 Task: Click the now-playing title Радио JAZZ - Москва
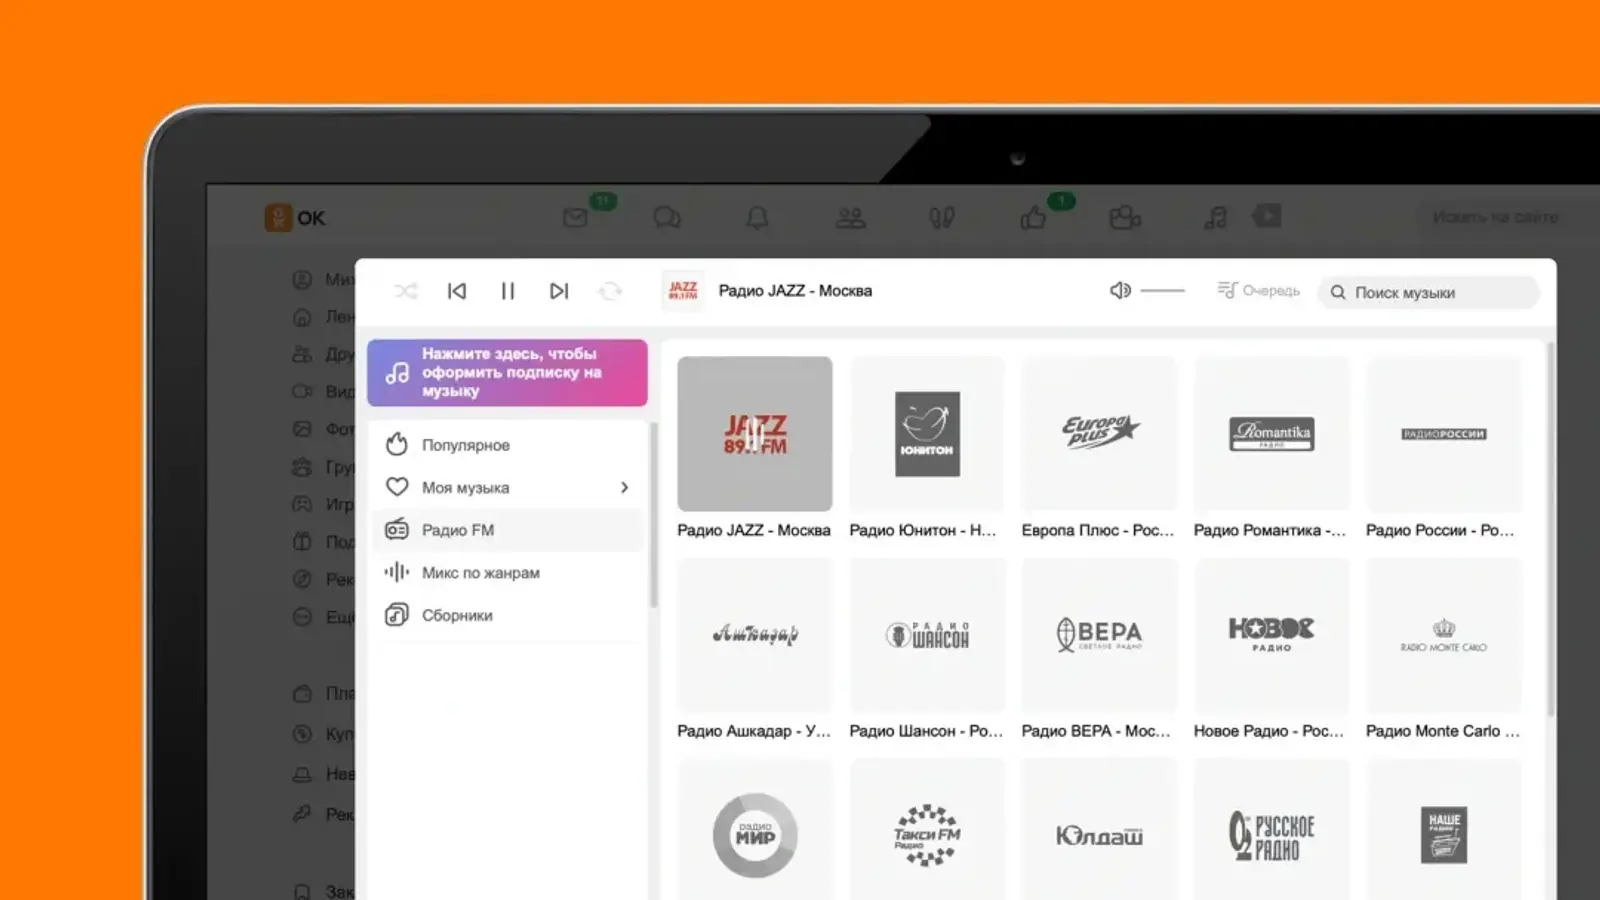click(x=795, y=291)
